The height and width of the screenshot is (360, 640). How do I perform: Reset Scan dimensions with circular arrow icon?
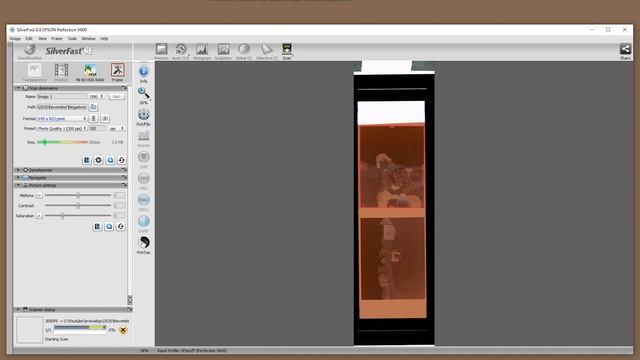tap(122, 160)
